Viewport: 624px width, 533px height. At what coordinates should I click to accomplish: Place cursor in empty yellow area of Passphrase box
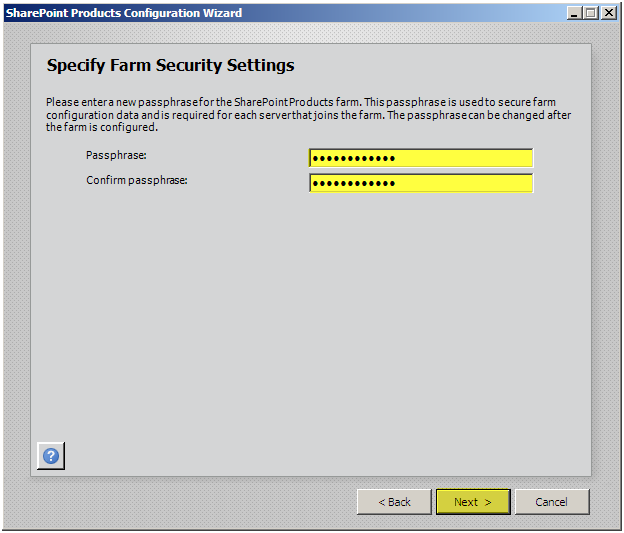tap(464, 158)
